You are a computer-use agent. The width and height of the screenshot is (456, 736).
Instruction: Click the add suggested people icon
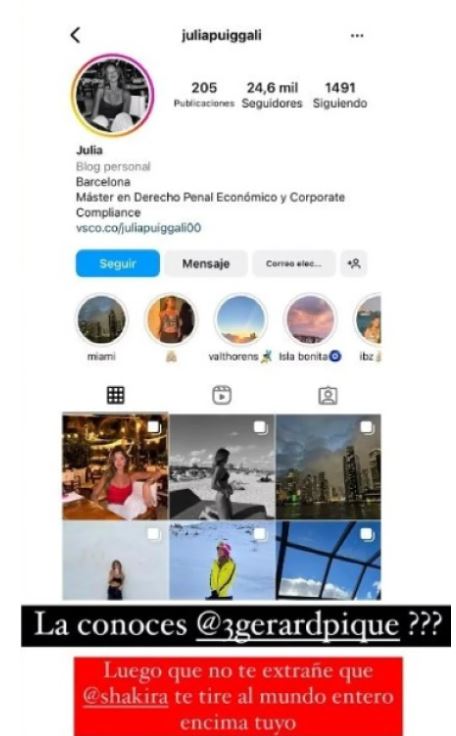tap(354, 263)
